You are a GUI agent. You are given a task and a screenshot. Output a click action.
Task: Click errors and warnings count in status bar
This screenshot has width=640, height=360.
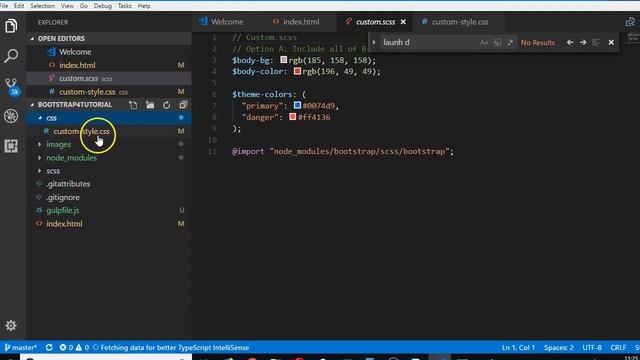click(x=74, y=347)
